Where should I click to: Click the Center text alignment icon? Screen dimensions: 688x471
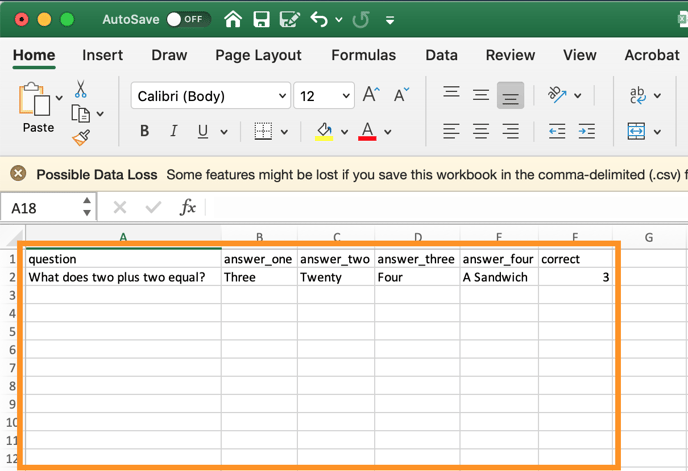coord(481,131)
